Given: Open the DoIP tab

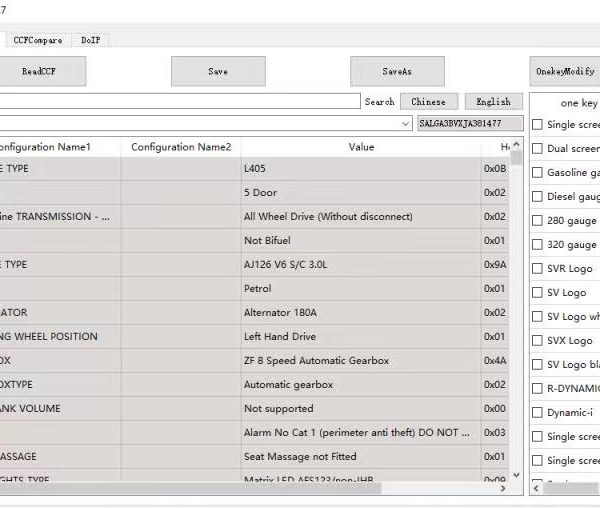Looking at the screenshot, I should tap(90, 40).
